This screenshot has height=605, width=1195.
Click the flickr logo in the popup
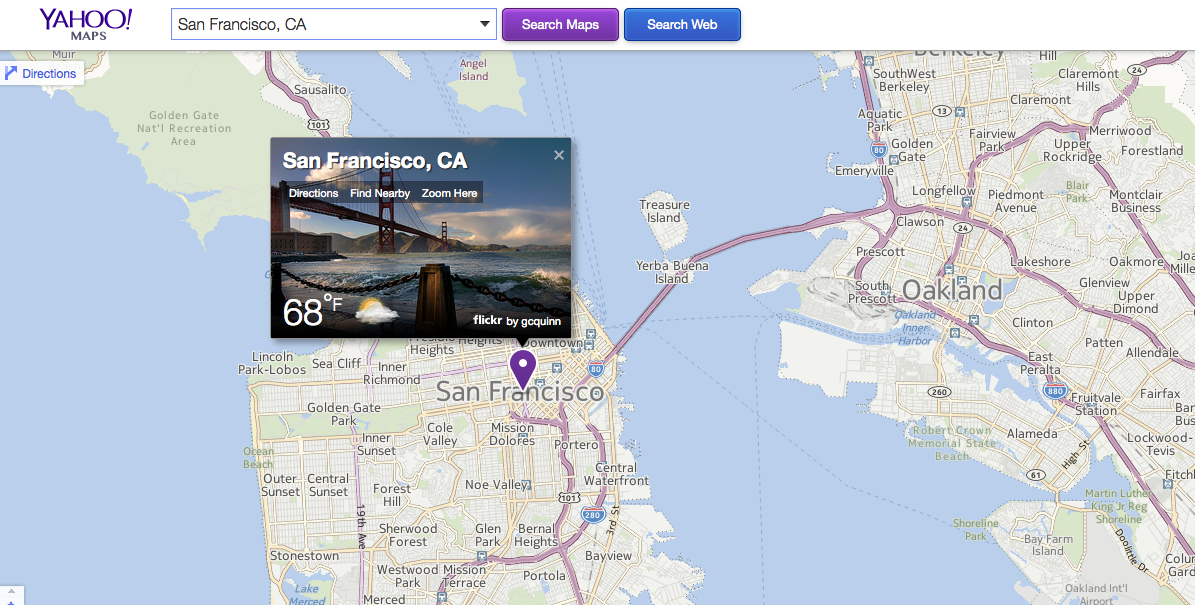point(488,320)
